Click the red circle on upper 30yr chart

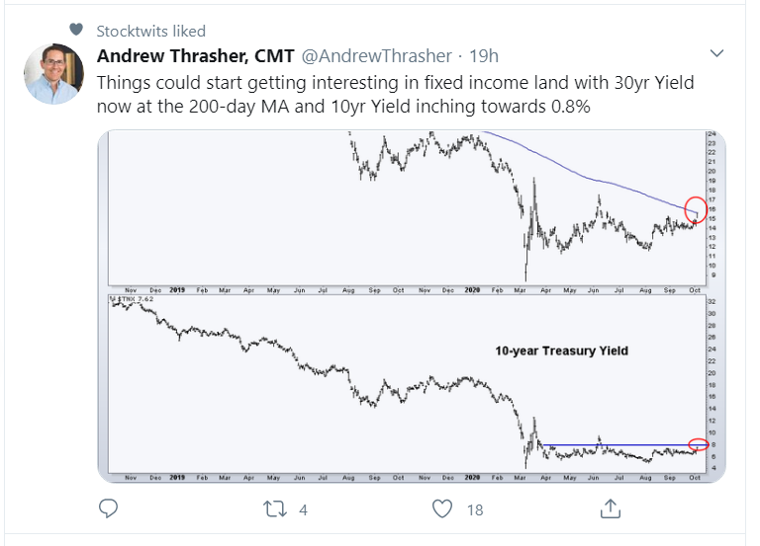[x=697, y=208]
